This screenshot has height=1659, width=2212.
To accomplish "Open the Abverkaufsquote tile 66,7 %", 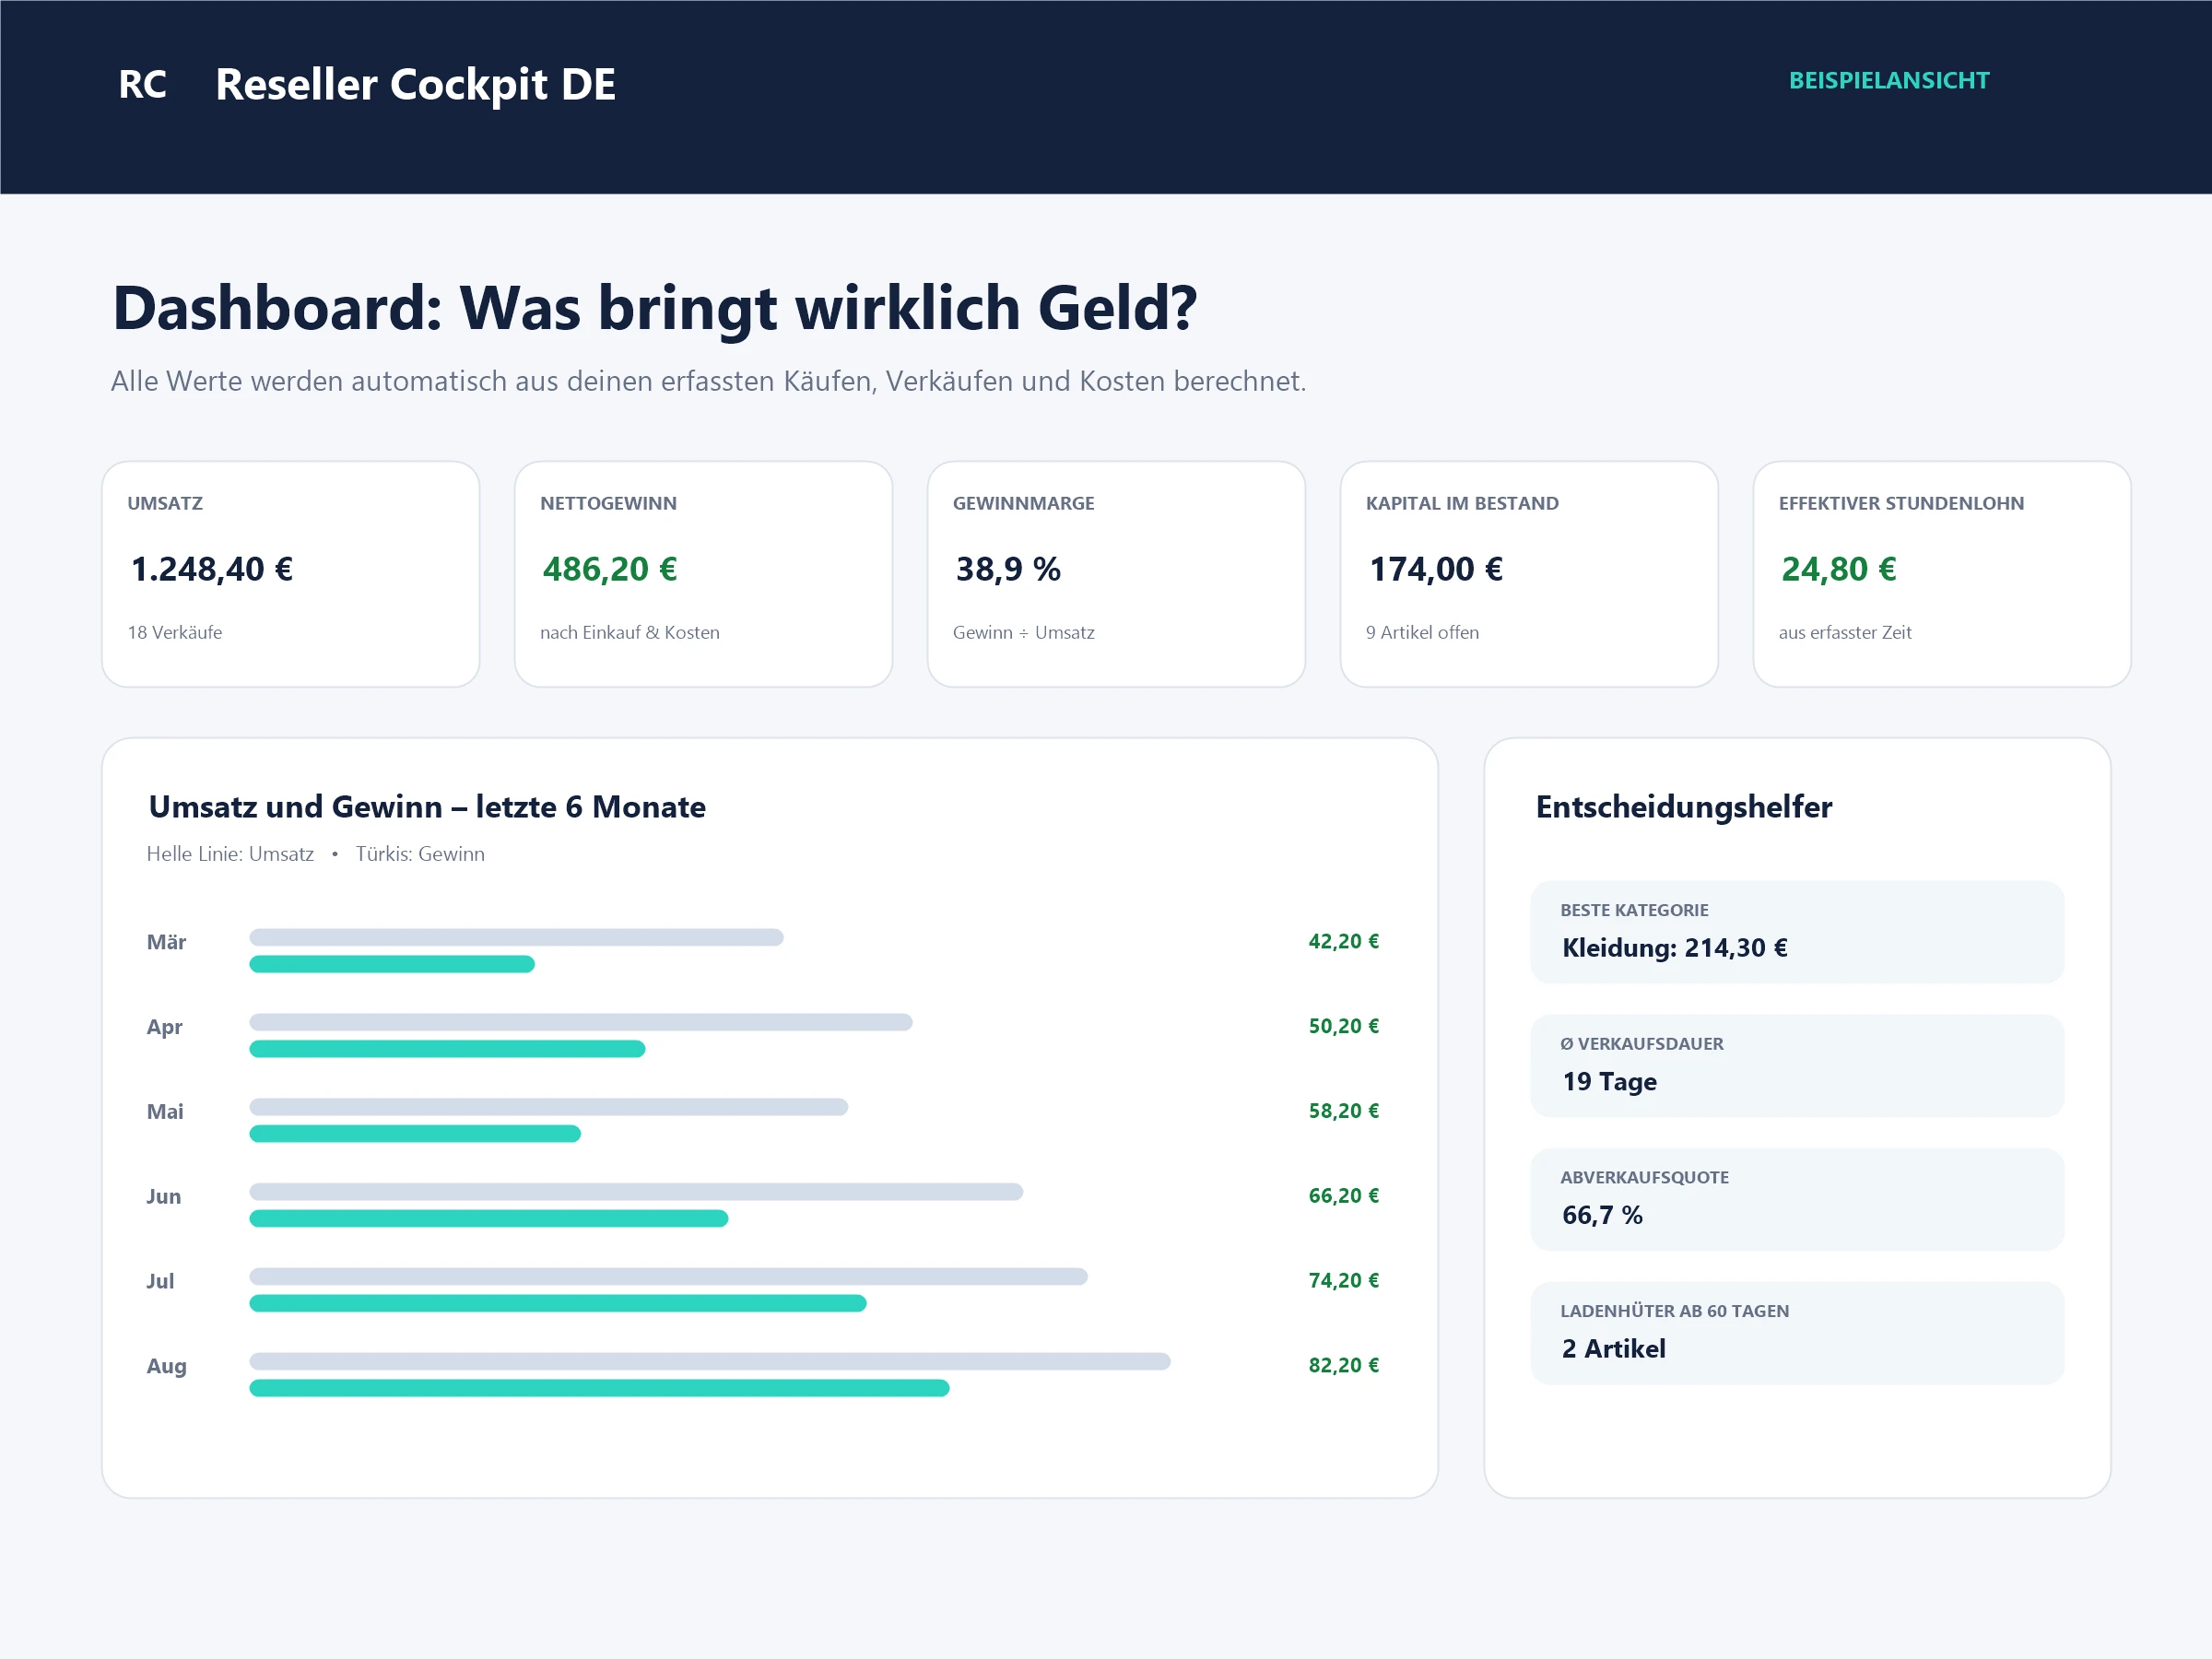I will coord(1797,1200).
